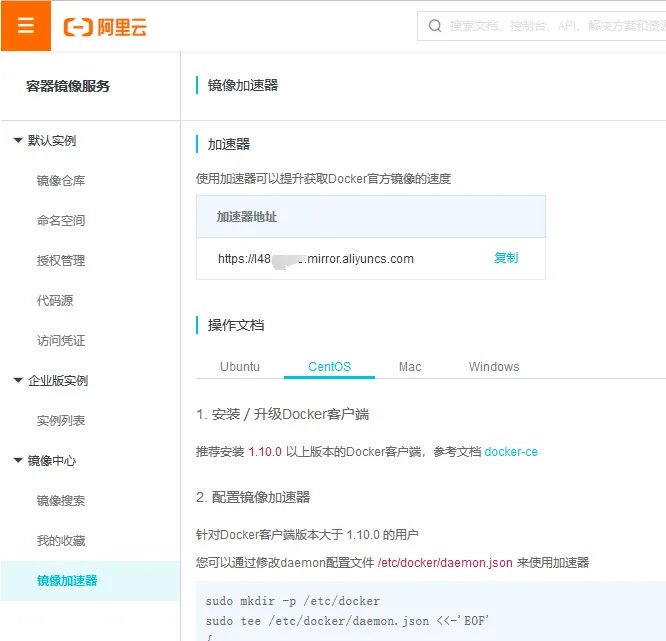
Task: Click the 操作文档 section heading
Action: coord(236,325)
